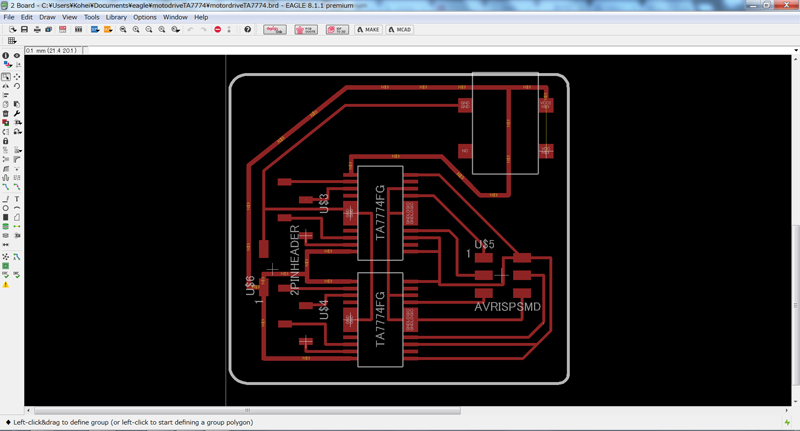The image size is (800, 431).
Task: Select the Via tool
Action: 6,226
